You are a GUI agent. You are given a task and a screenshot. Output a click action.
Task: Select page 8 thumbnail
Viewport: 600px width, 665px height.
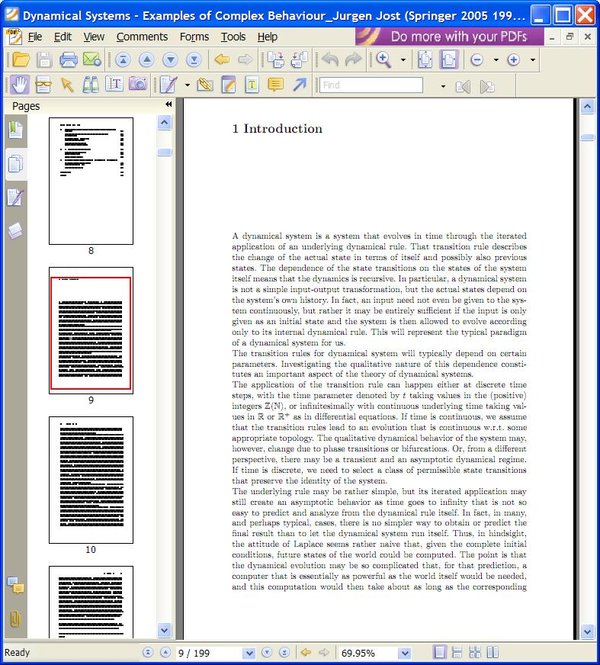(x=91, y=181)
